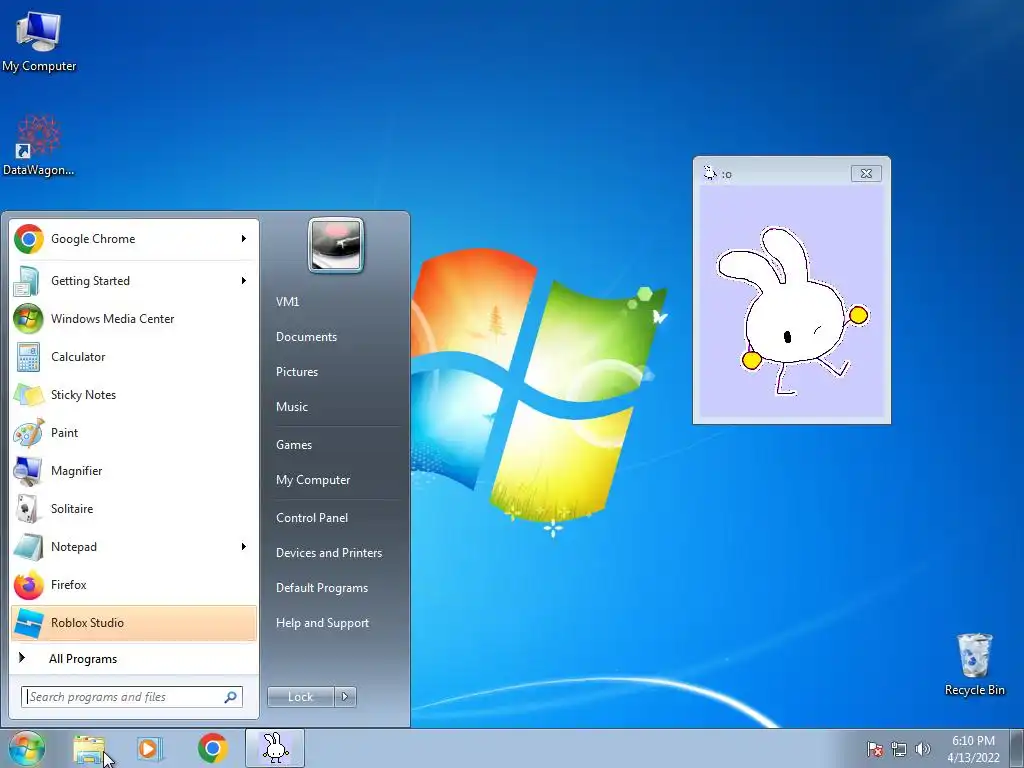Click the Start orb button

[x=26, y=748]
